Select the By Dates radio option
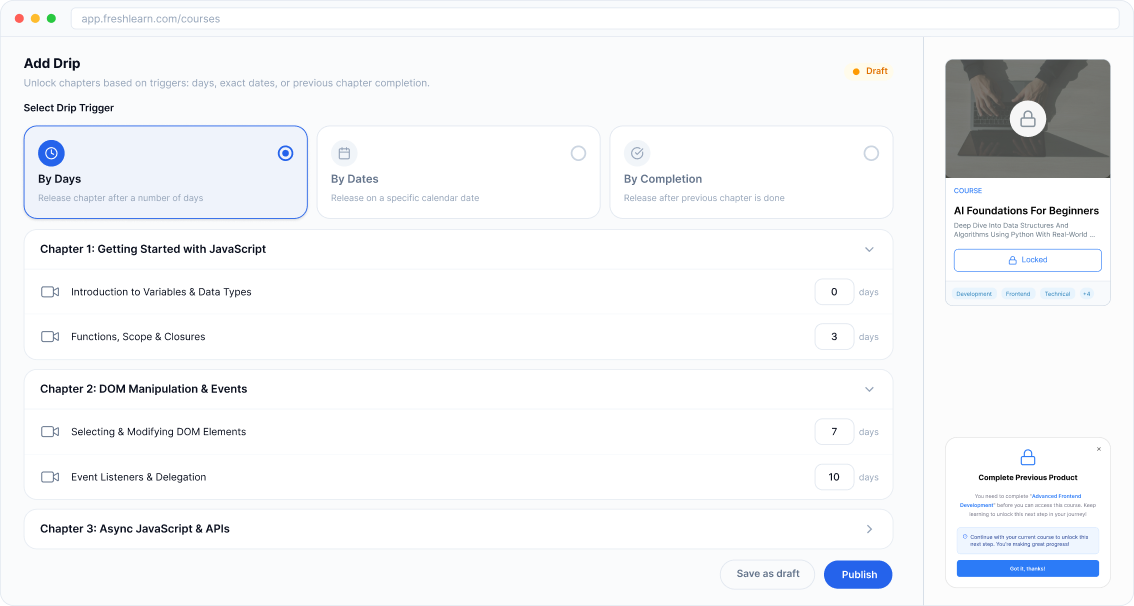Viewport: 1134px width, 606px height. [578, 153]
